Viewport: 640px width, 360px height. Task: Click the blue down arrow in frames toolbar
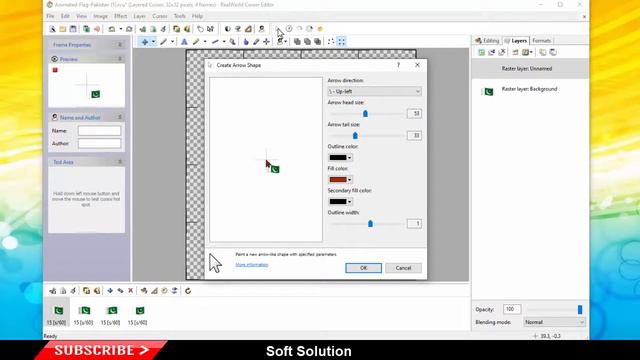click(110, 291)
